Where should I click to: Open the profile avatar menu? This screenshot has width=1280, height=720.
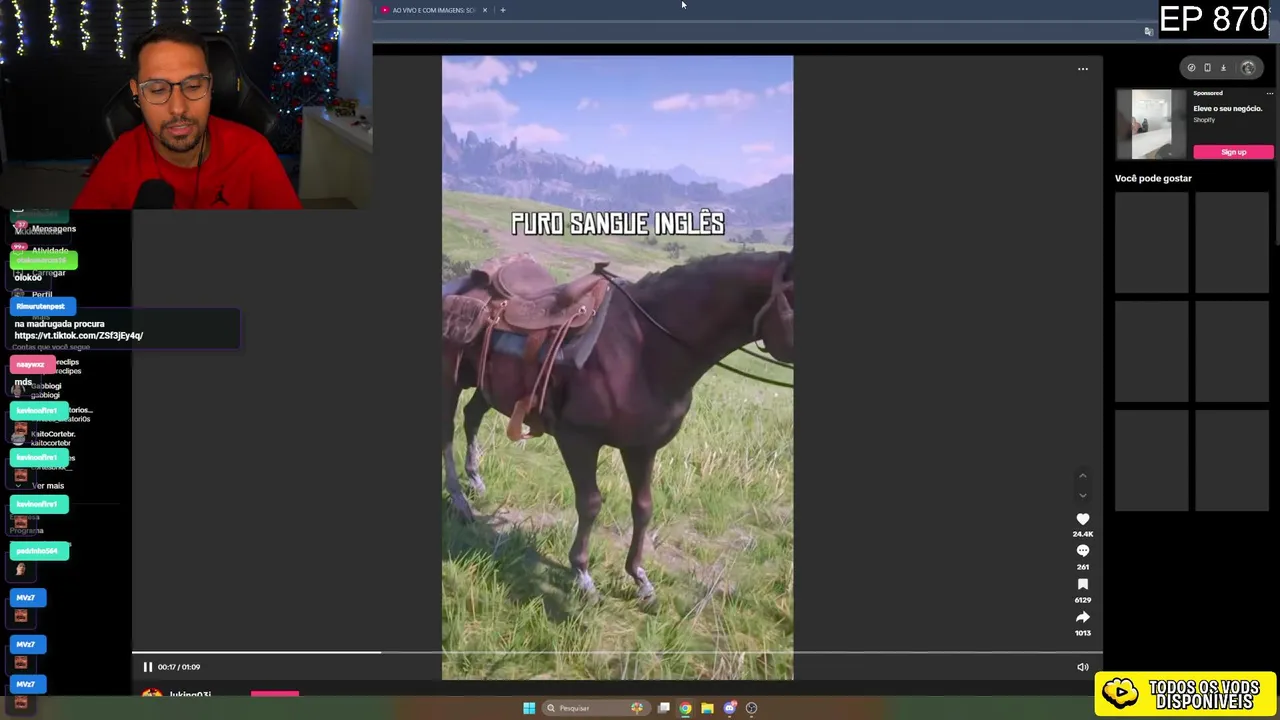click(x=1248, y=68)
